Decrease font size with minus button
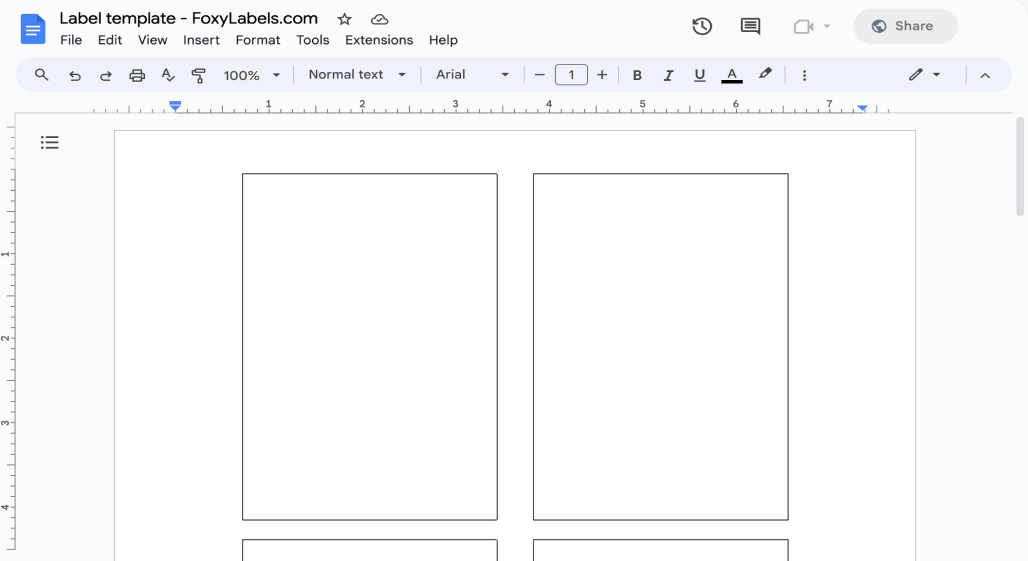This screenshot has height=561, width=1028. pos(540,75)
